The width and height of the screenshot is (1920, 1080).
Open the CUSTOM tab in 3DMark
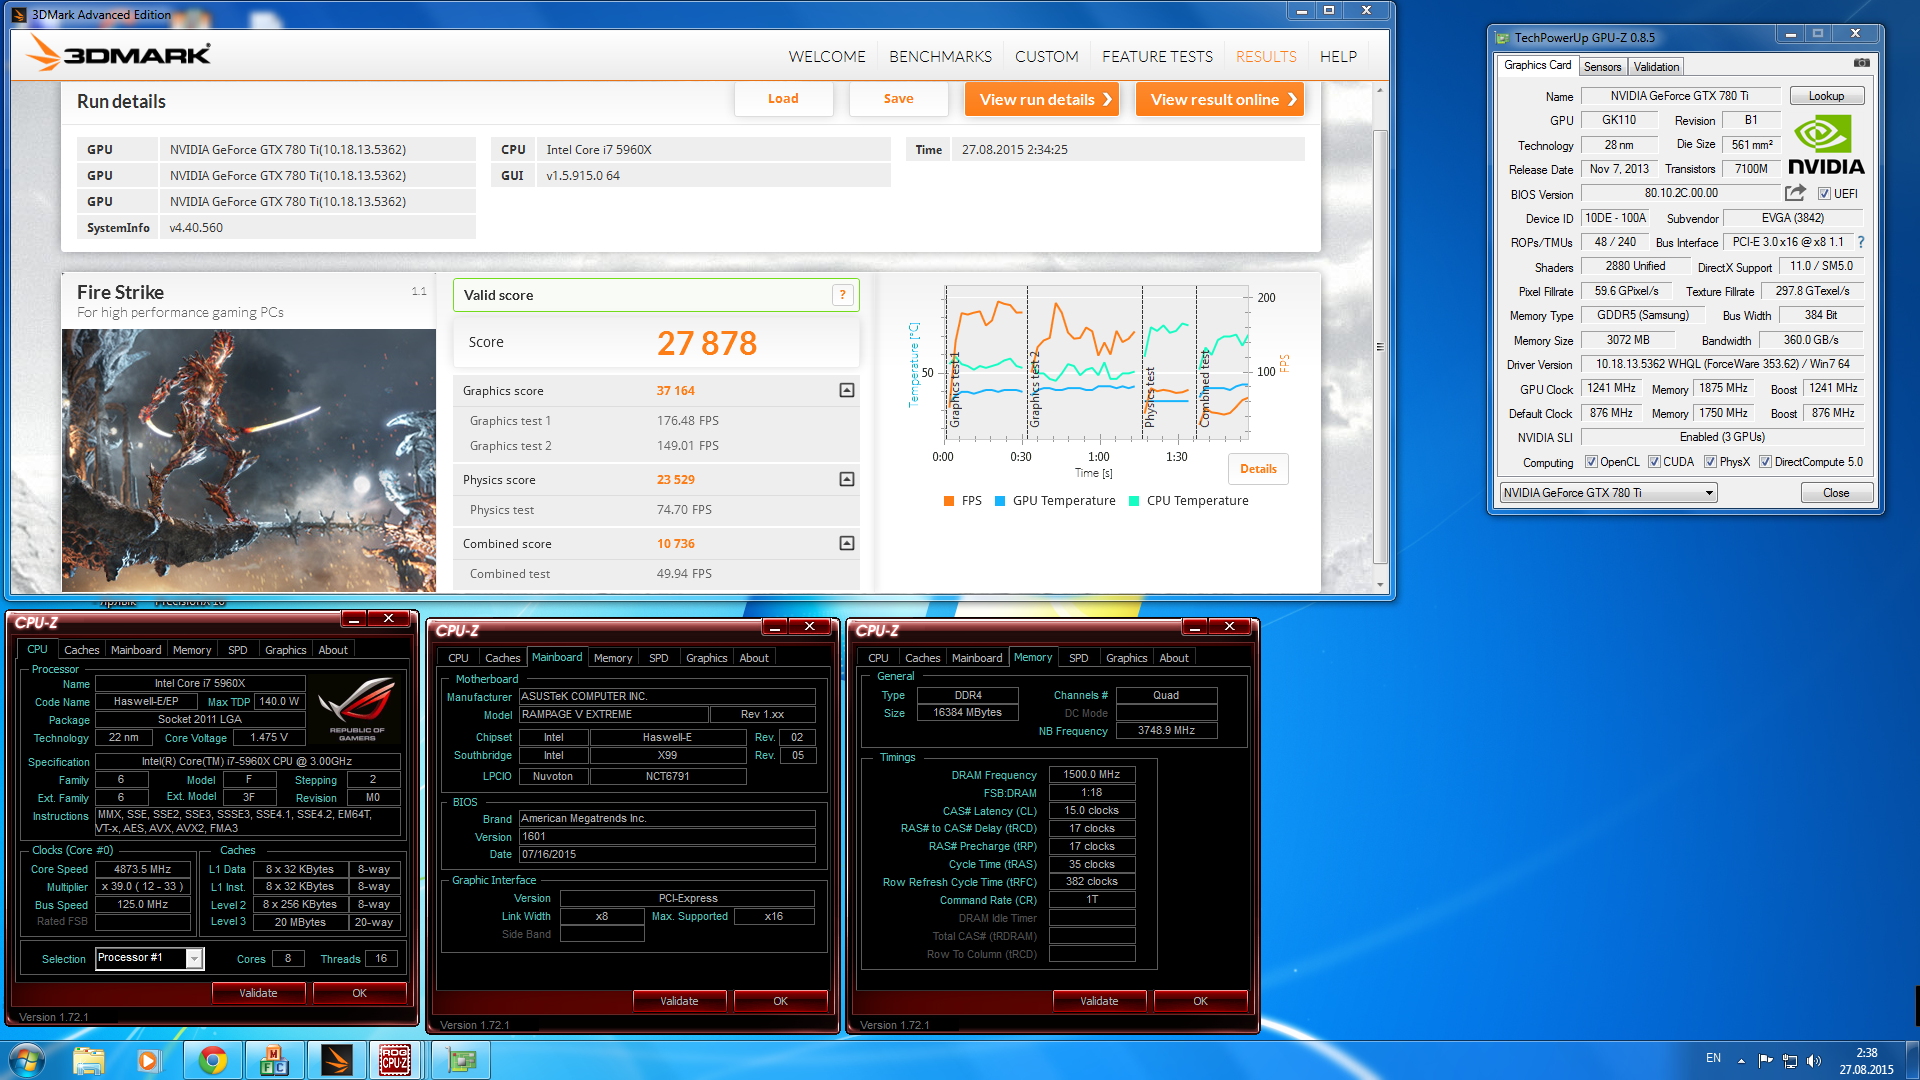coord(1046,57)
